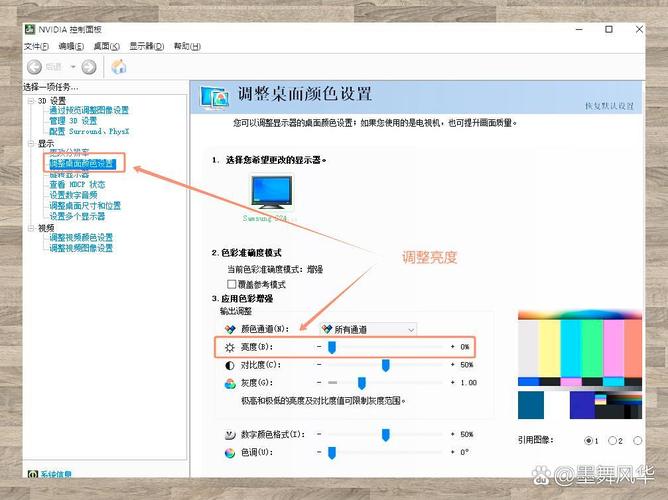Screen dimensions: 668x500
Task: Click the gamma colored-circles icon
Action: tap(230, 384)
